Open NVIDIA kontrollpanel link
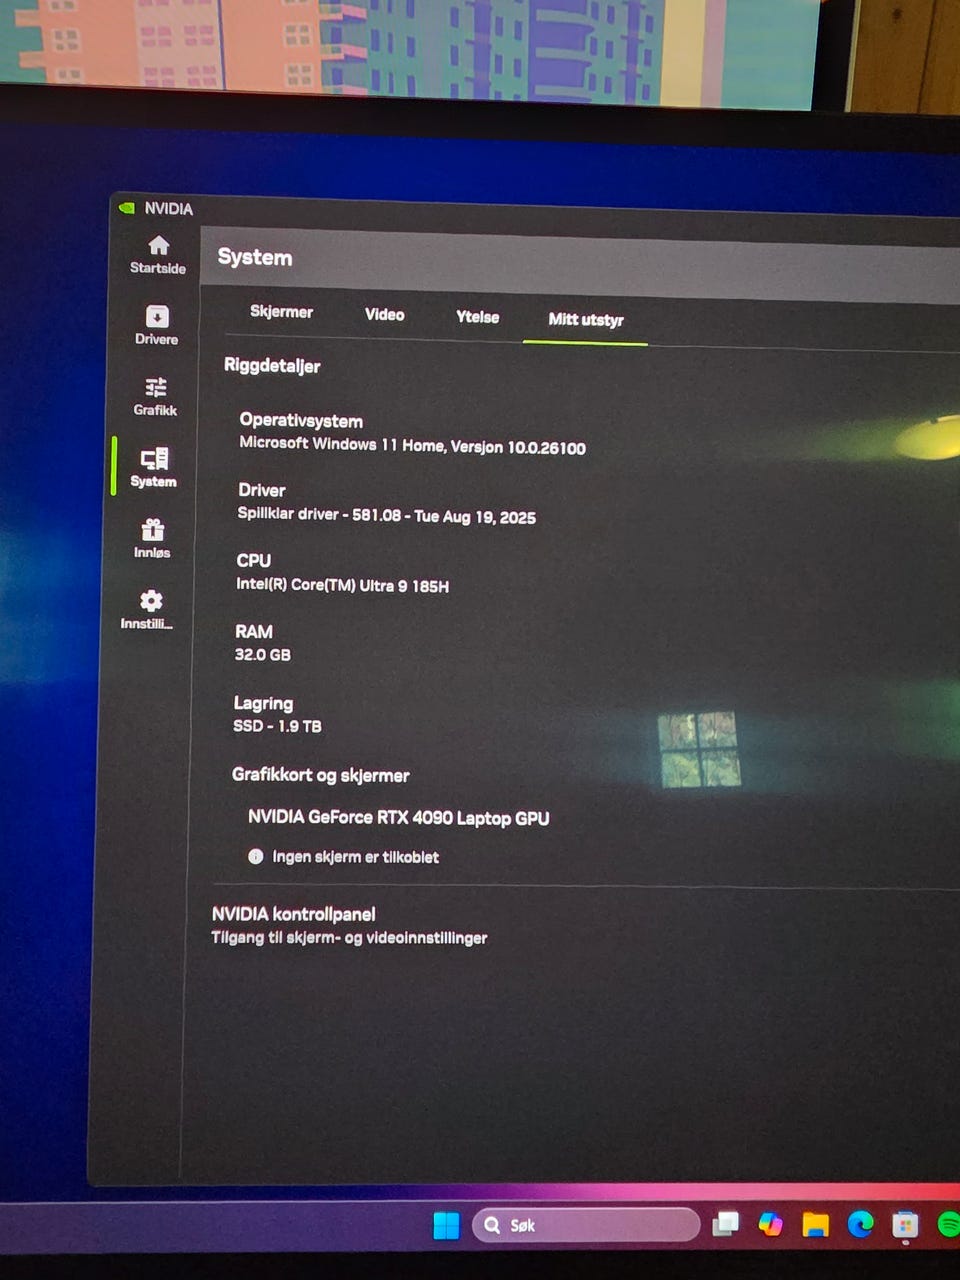Viewport: 960px width, 1280px height. pyautogui.click(x=294, y=914)
